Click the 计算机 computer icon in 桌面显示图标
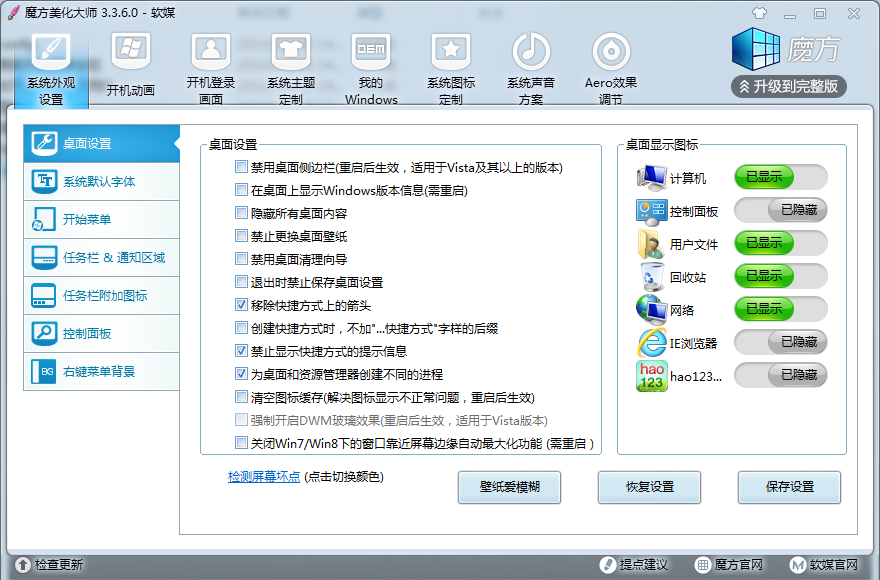Viewport: 880px width, 580px height. click(x=651, y=177)
